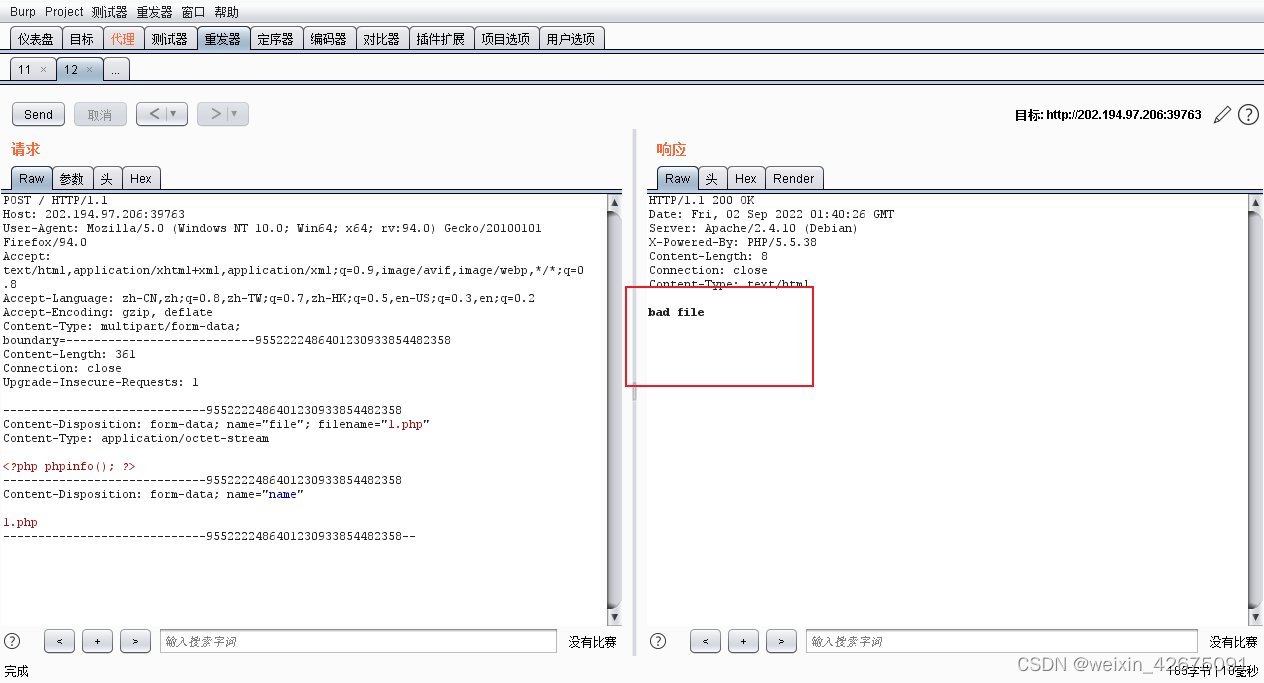This screenshot has width=1264, height=683.
Task: Click the 取消 cancel button
Action: 100,114
